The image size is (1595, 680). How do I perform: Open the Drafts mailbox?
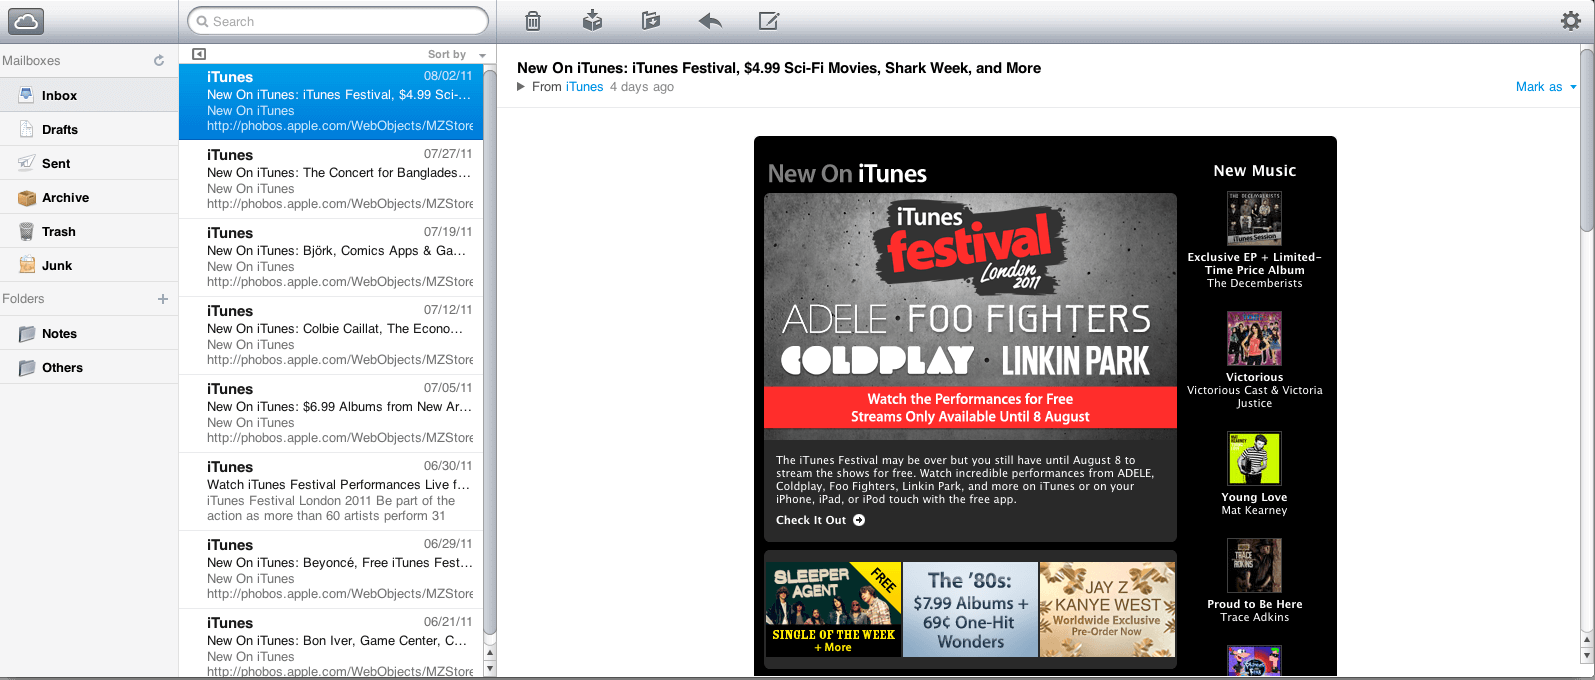[x=89, y=129]
